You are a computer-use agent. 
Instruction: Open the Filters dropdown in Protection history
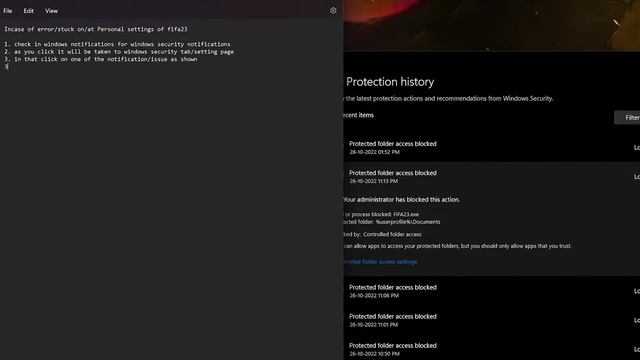627,118
